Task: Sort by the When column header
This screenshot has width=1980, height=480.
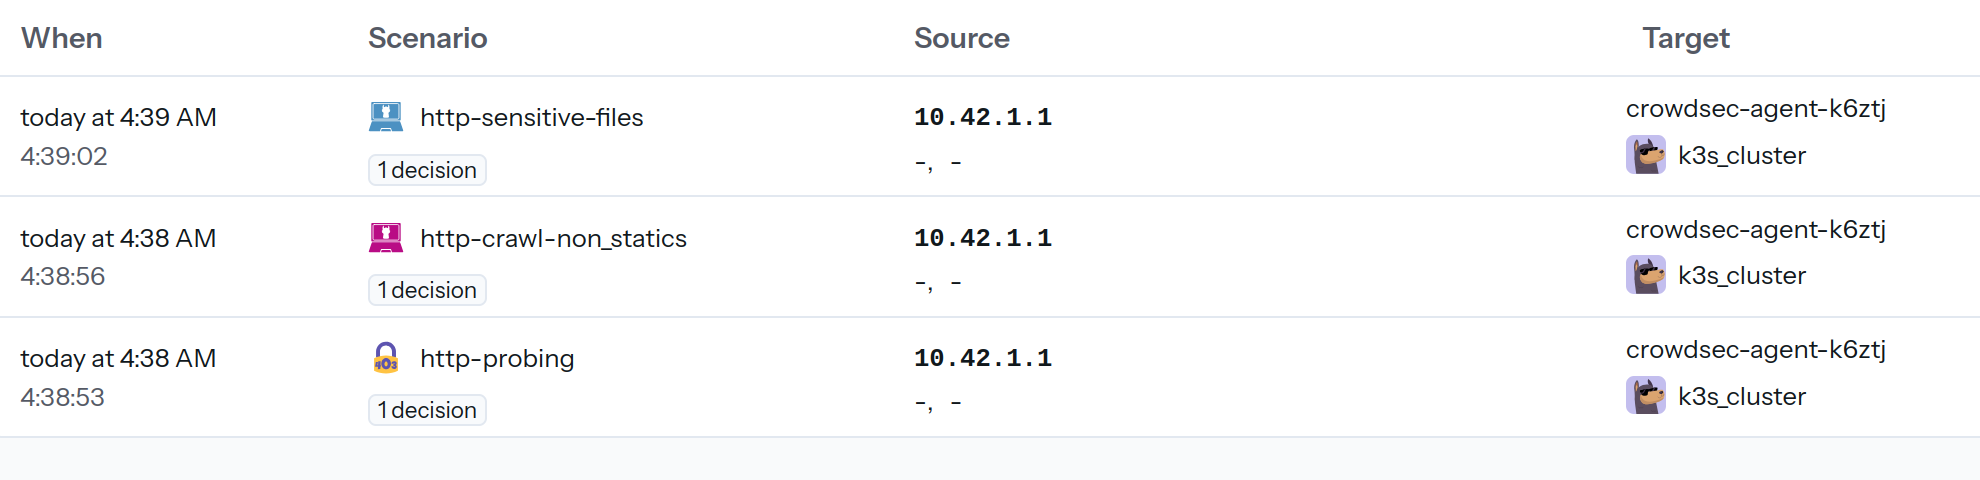Action: [62, 38]
